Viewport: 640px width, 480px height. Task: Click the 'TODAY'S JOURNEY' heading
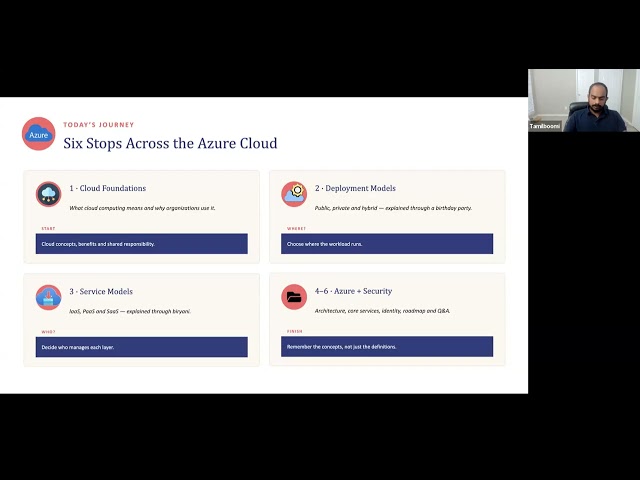(99, 124)
